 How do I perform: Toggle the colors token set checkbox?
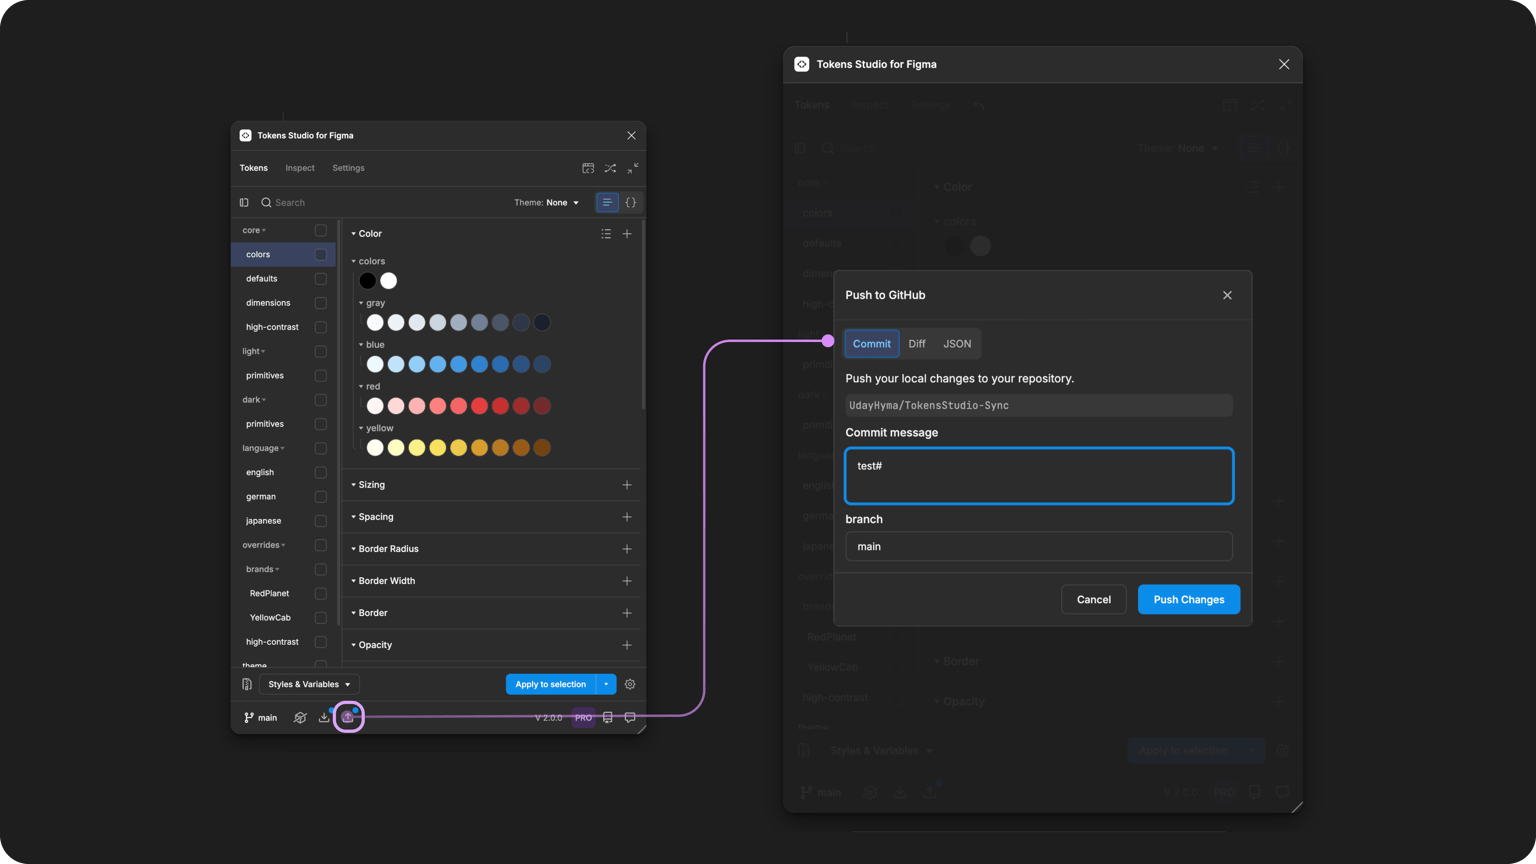point(320,255)
